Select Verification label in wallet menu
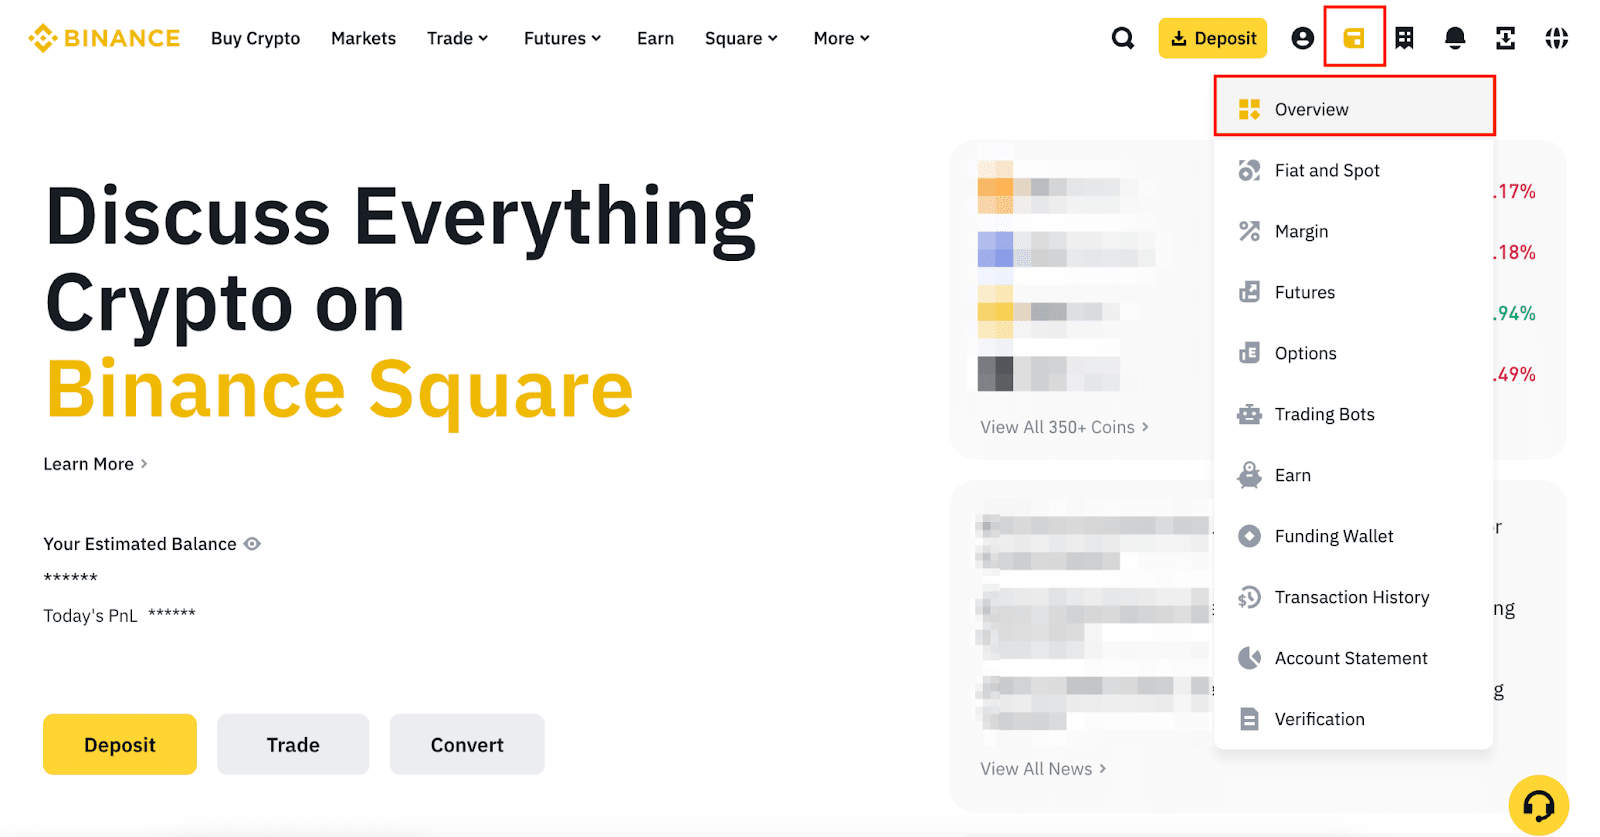This screenshot has width=1600, height=837. pos(1319,719)
